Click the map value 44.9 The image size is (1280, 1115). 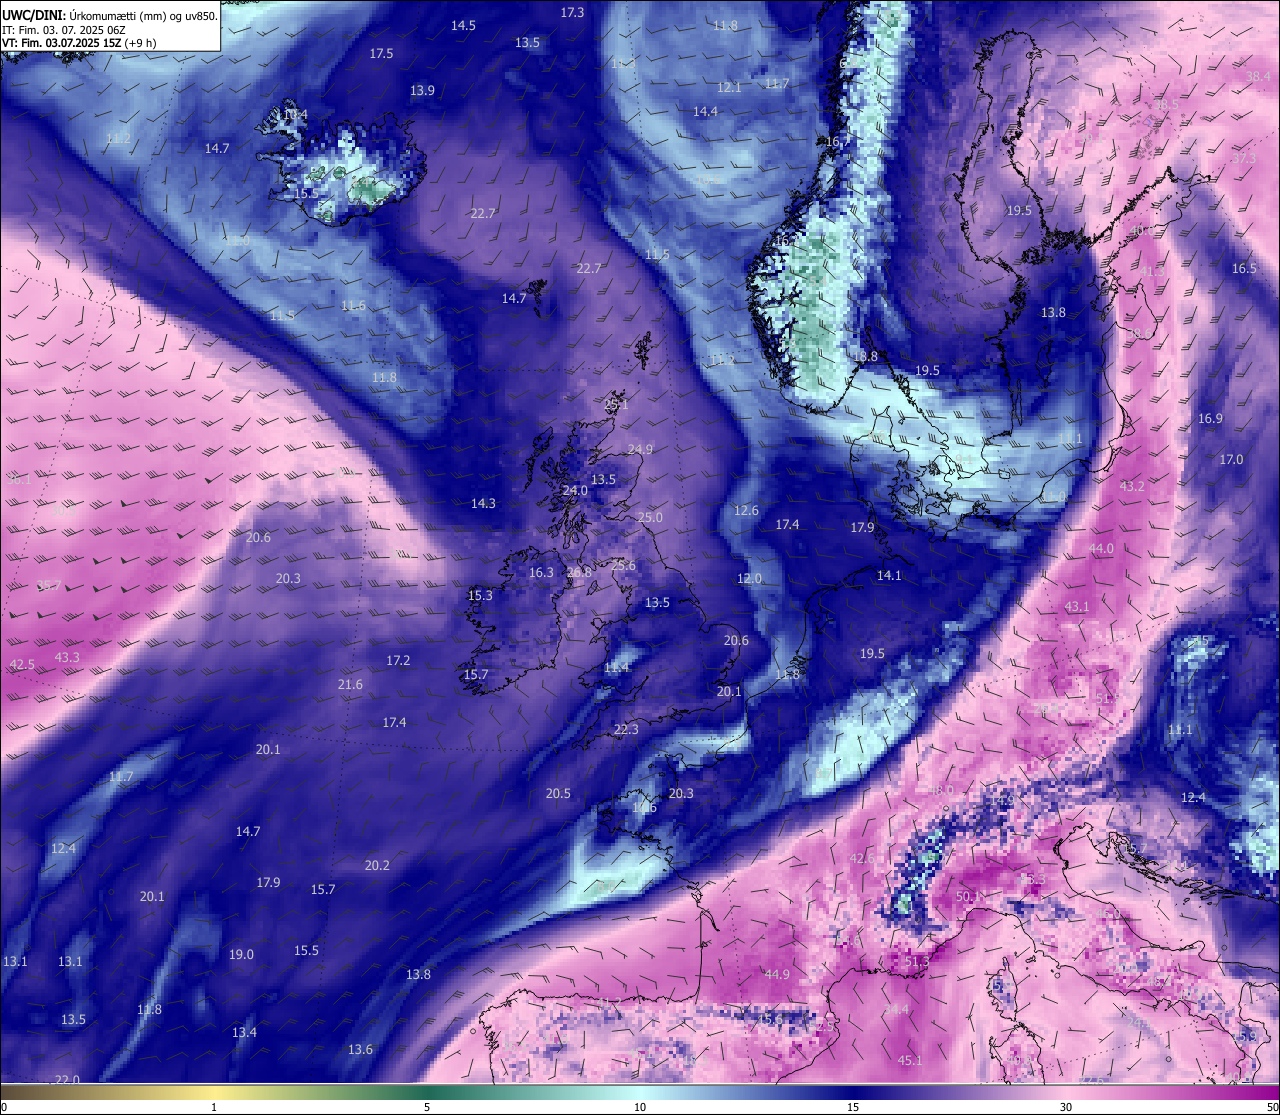click(x=777, y=974)
